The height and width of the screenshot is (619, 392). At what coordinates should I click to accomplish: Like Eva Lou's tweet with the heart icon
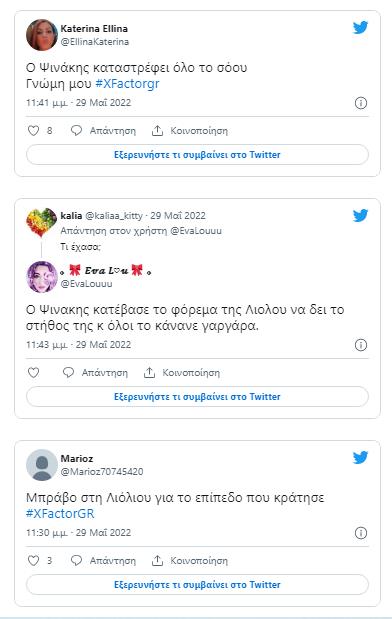34,373
